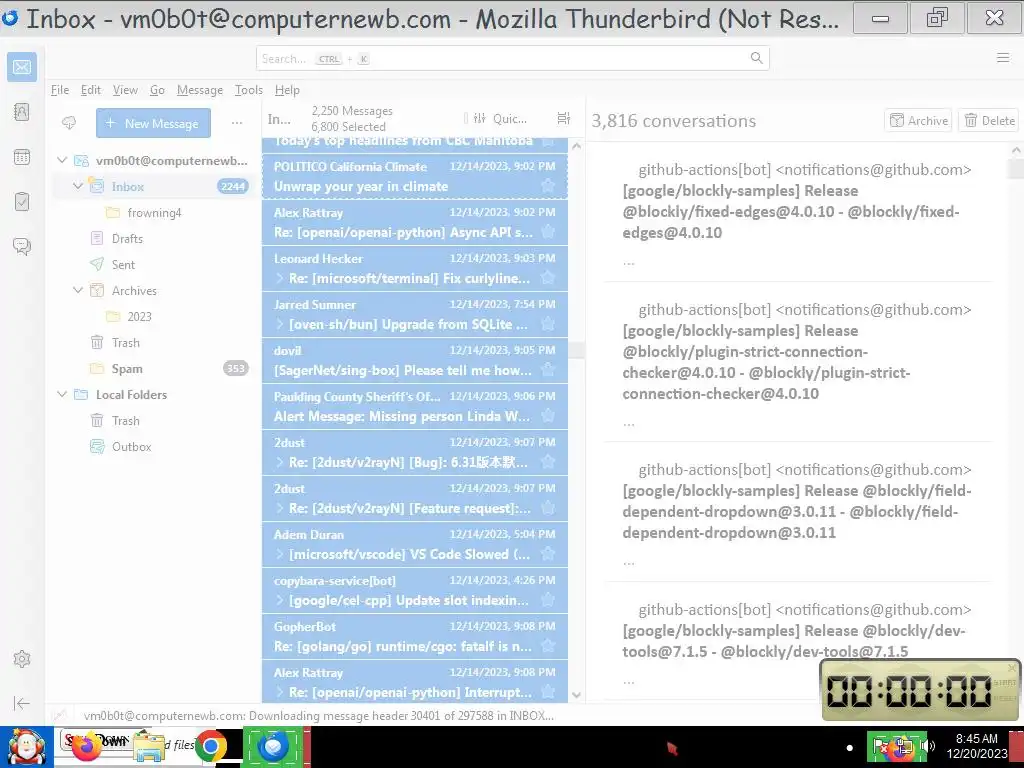The height and width of the screenshot is (768, 1024).
Task: Click the Start button on taskbar
Action: click(27, 747)
